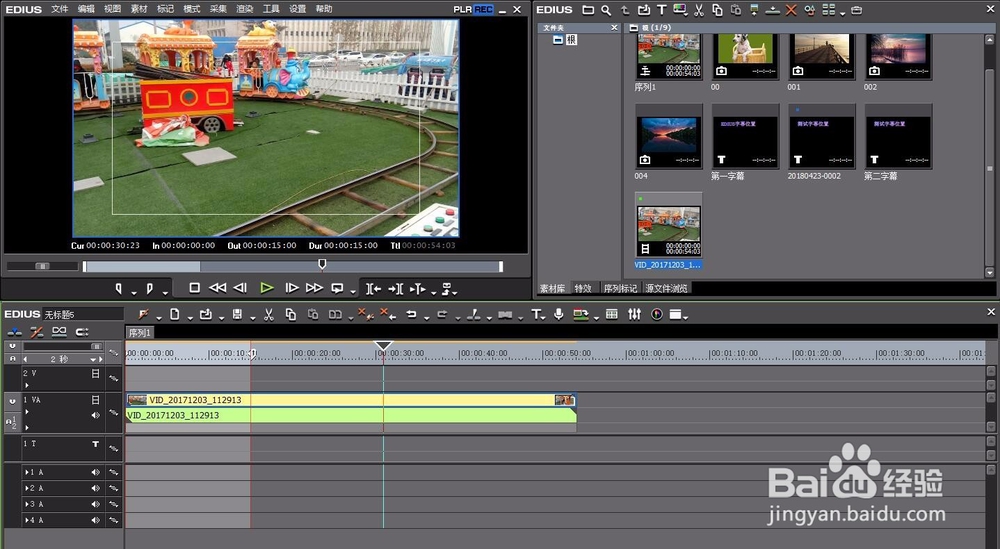Stop playback in the player
This screenshot has height=549, width=1000.
[195, 288]
